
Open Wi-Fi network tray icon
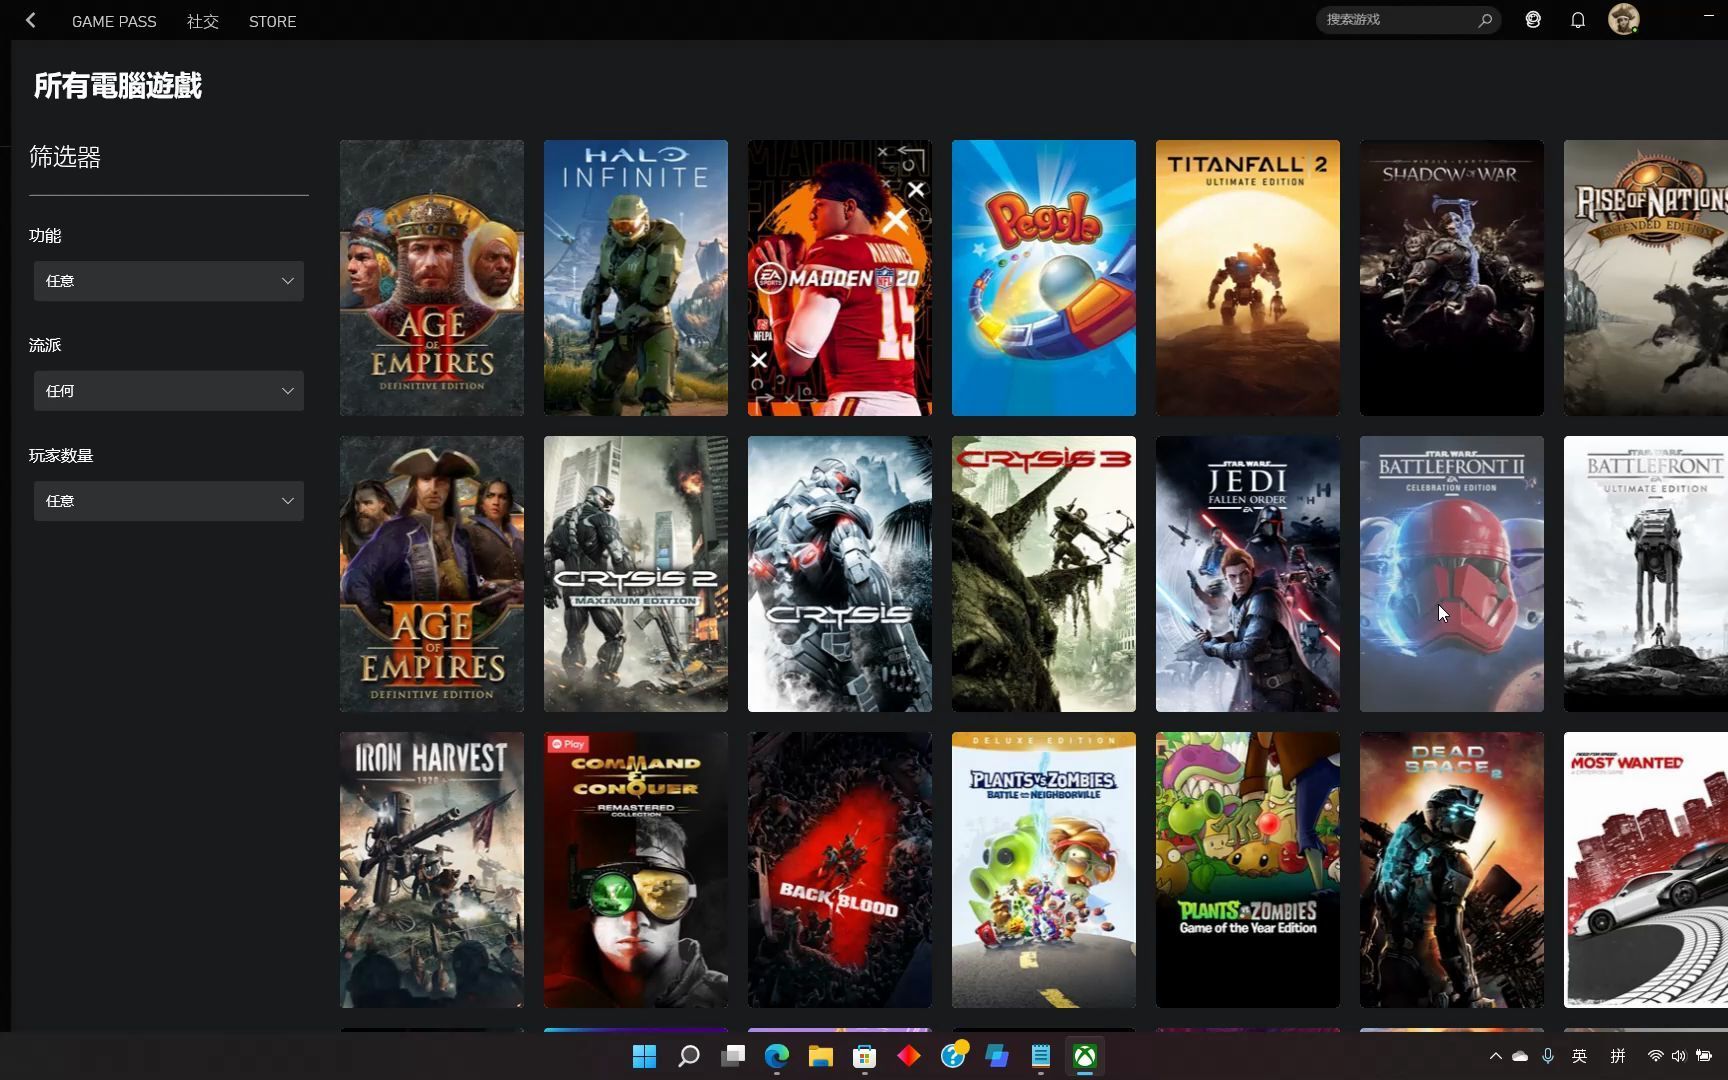[1656, 1056]
